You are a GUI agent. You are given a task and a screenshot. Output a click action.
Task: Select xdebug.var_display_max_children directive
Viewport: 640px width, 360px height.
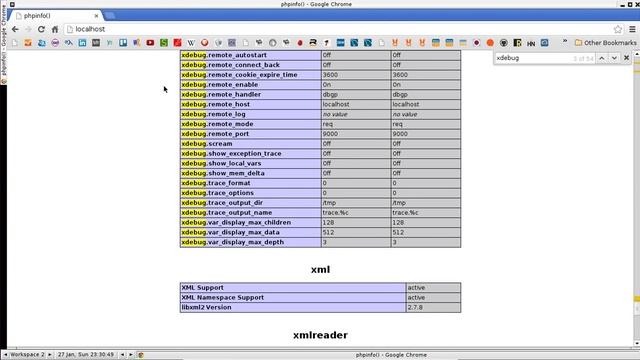point(236,222)
